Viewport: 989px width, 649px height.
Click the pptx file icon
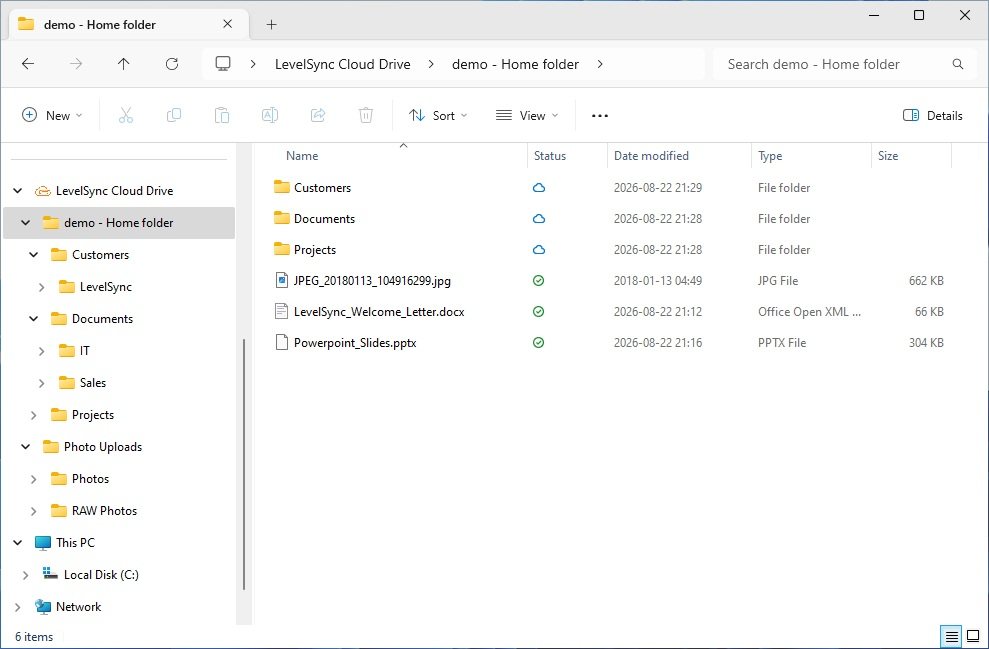point(281,342)
